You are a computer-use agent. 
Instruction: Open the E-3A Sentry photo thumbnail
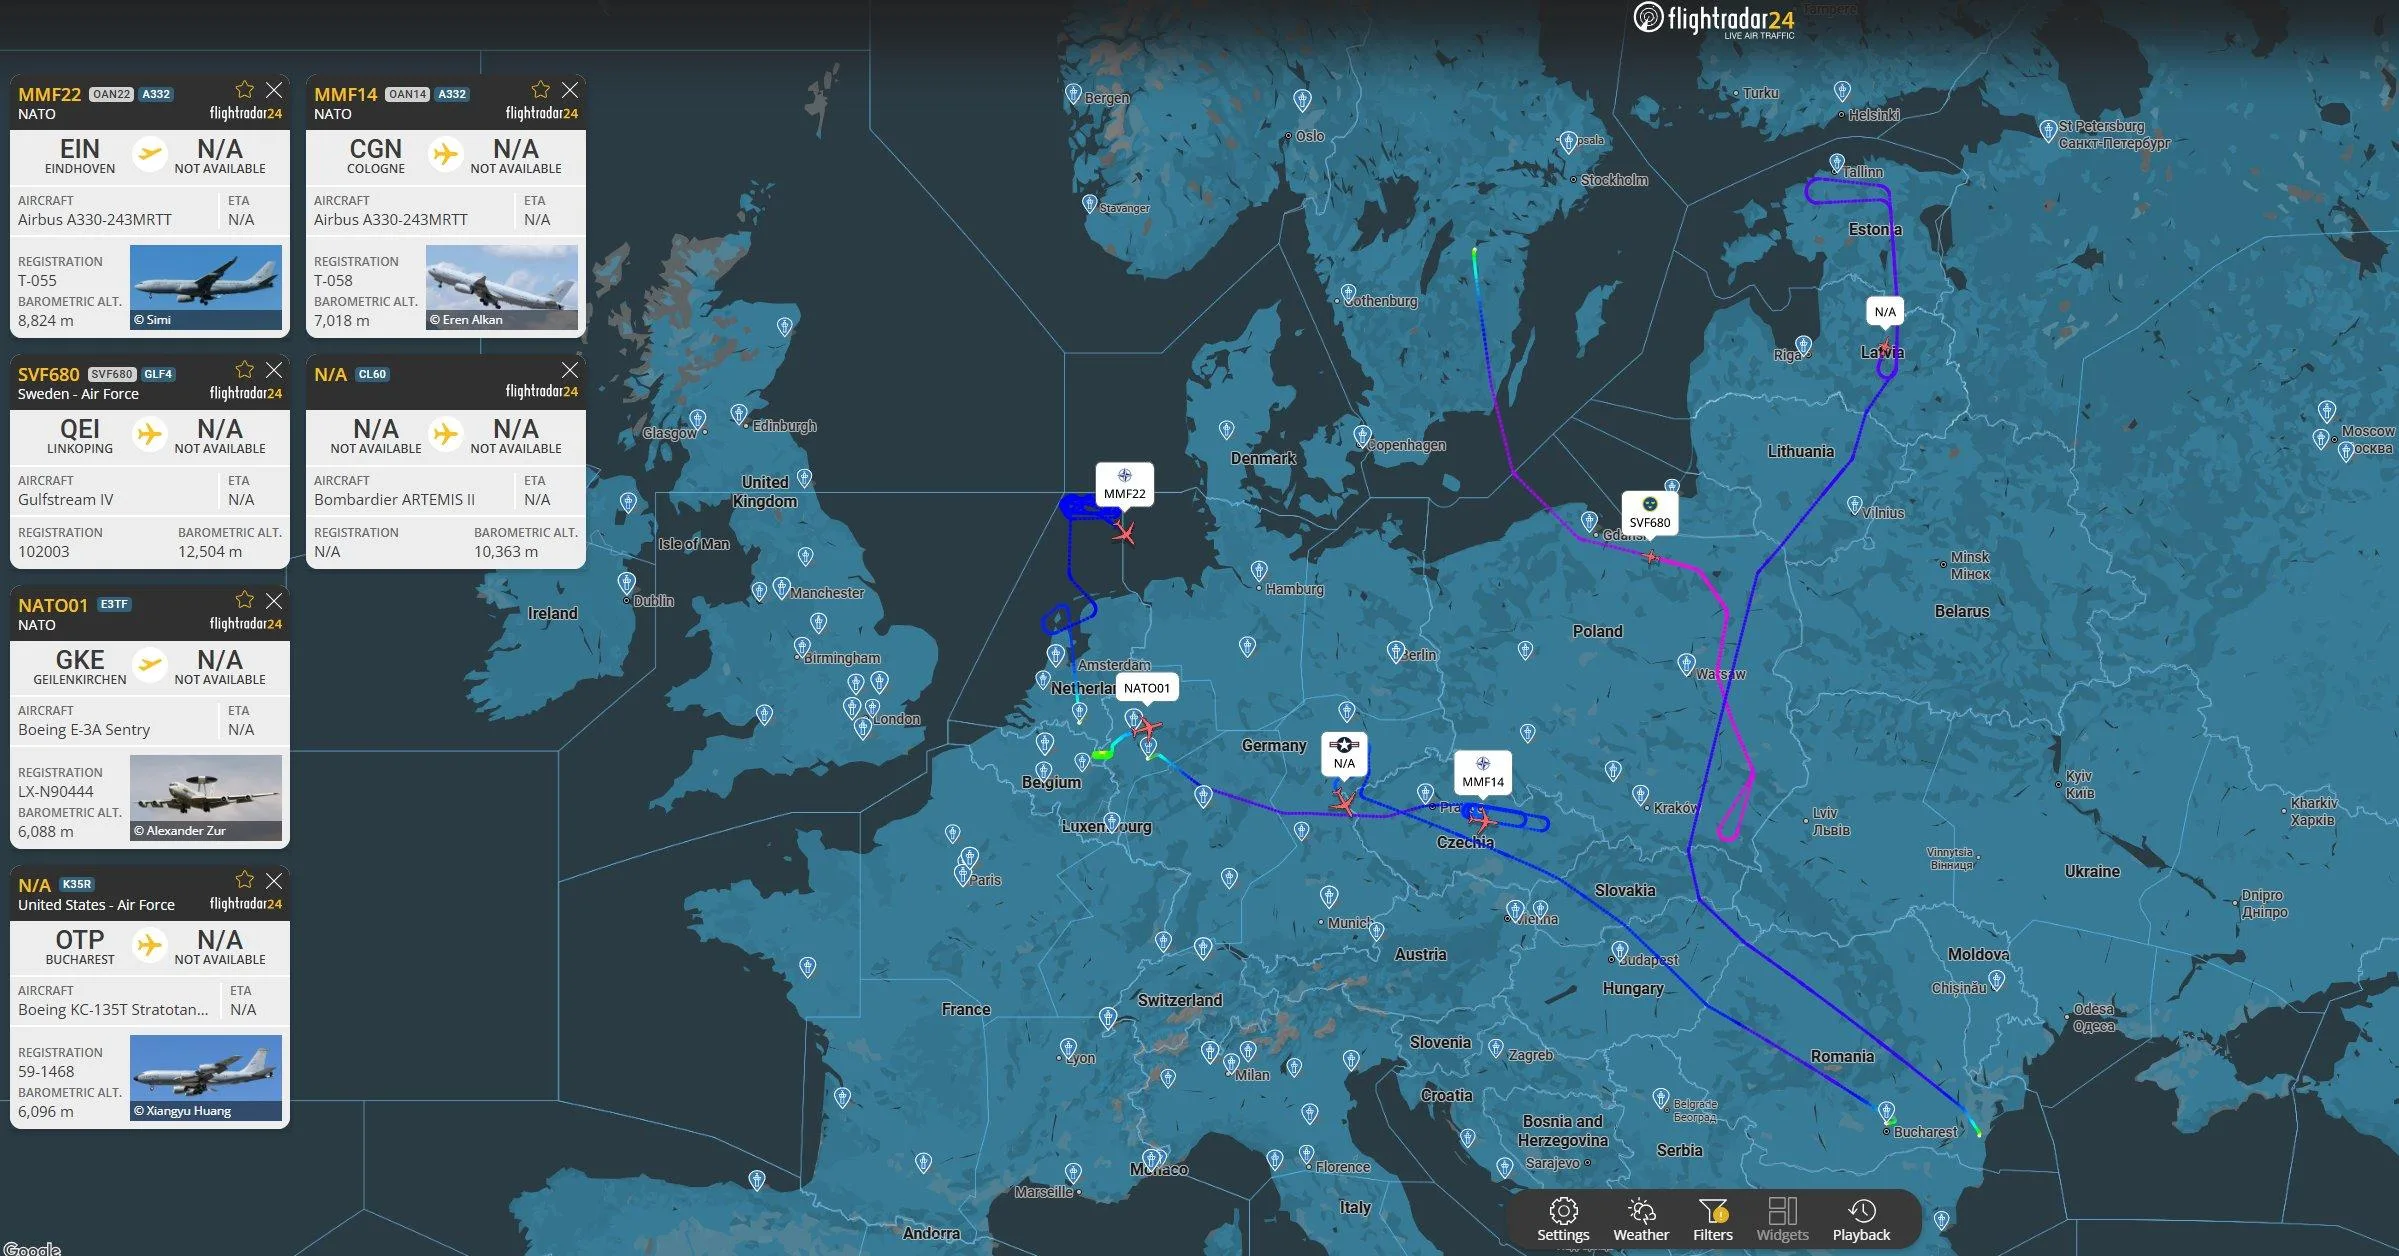pyautogui.click(x=206, y=797)
